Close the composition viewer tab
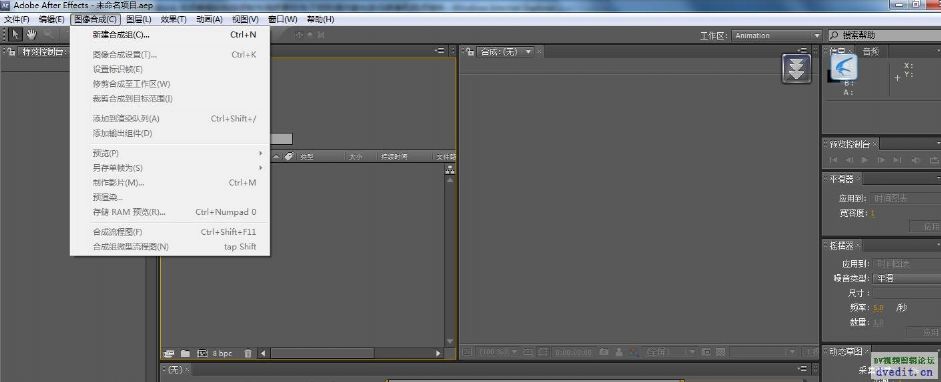This screenshot has width=941, height=382. point(540,52)
